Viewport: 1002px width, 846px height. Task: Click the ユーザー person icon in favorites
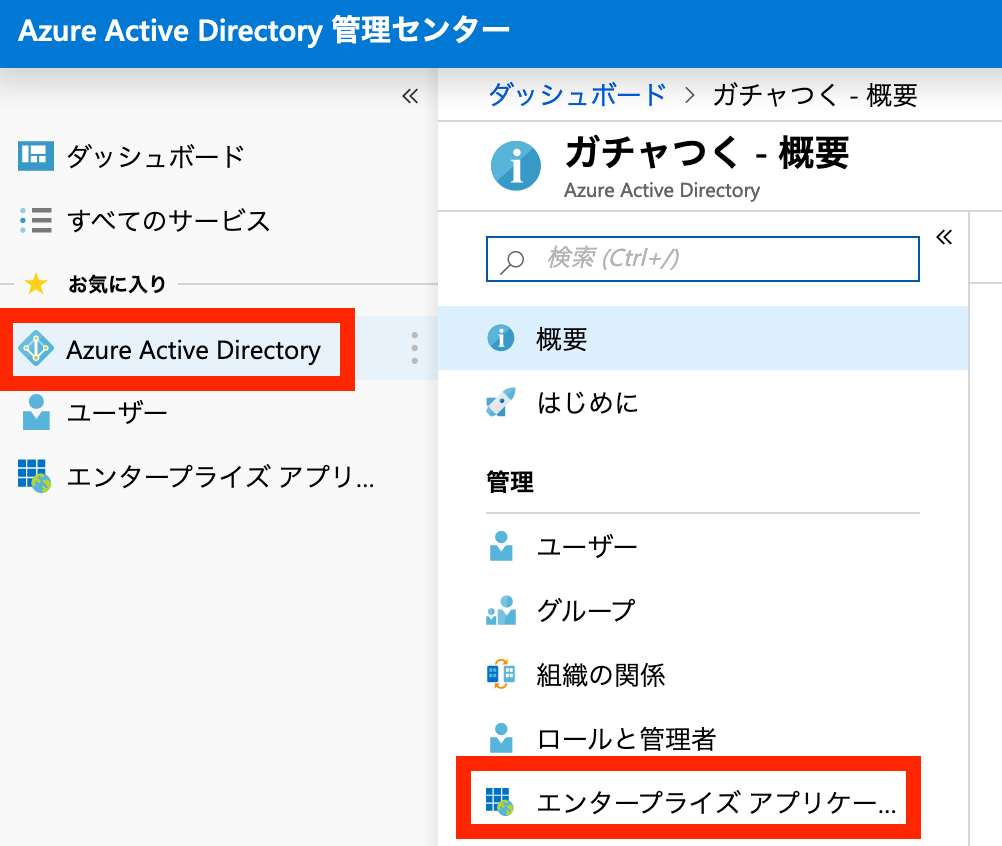36,412
